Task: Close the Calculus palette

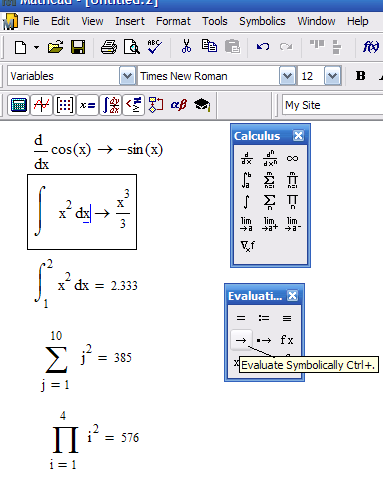Action: [298, 136]
